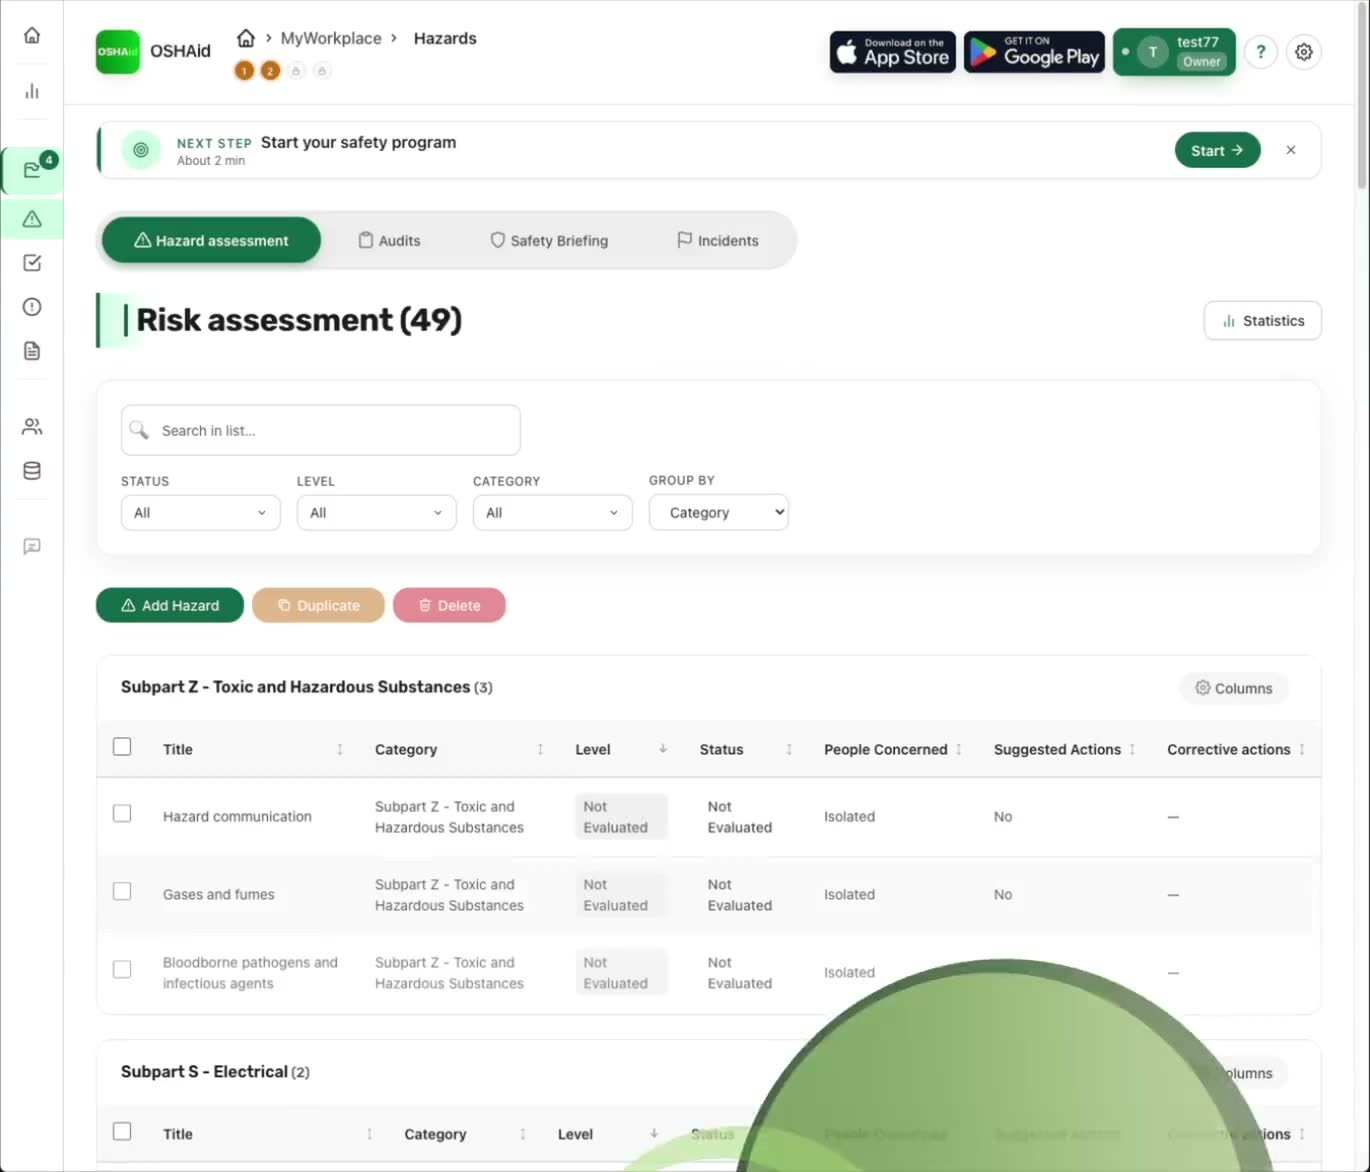The width and height of the screenshot is (1370, 1172).
Task: Dismiss the Next Step banner
Action: [1291, 150]
